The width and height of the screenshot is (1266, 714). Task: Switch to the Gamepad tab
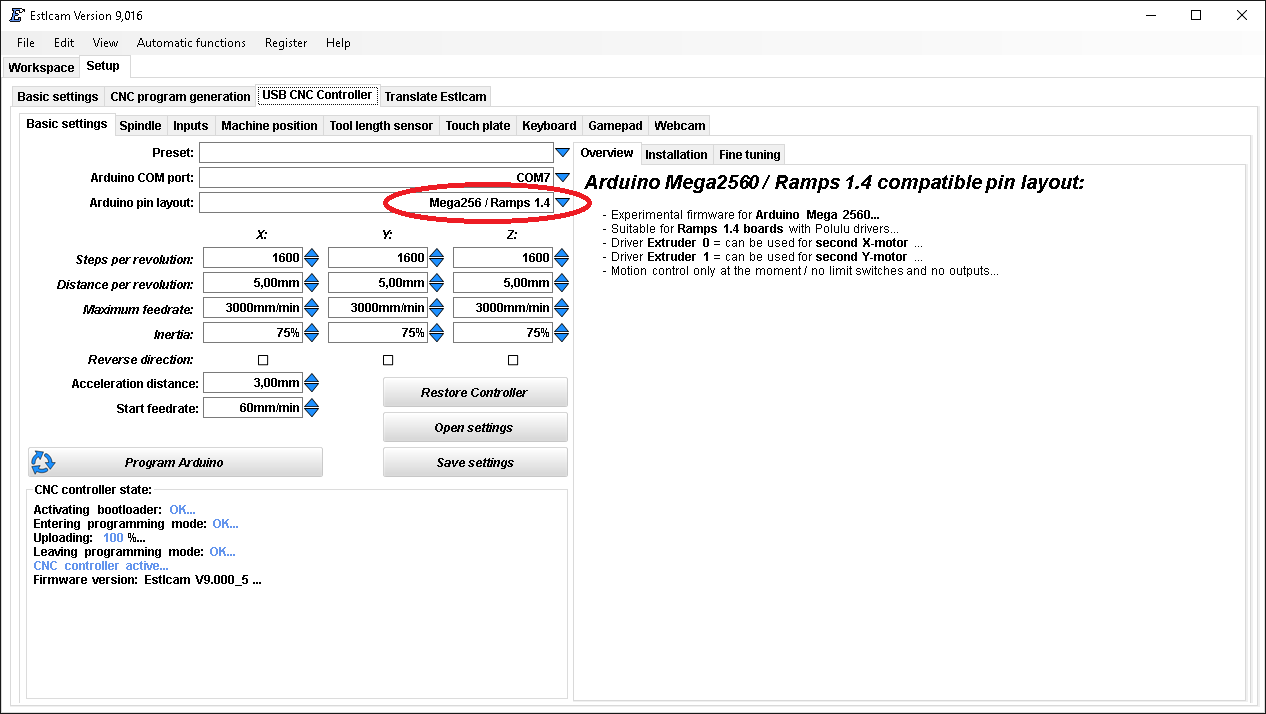[615, 126]
